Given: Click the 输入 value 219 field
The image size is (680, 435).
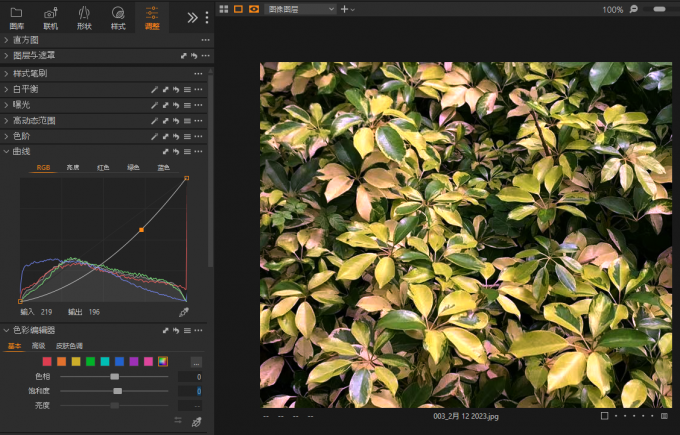Looking at the screenshot, I should point(46,312).
